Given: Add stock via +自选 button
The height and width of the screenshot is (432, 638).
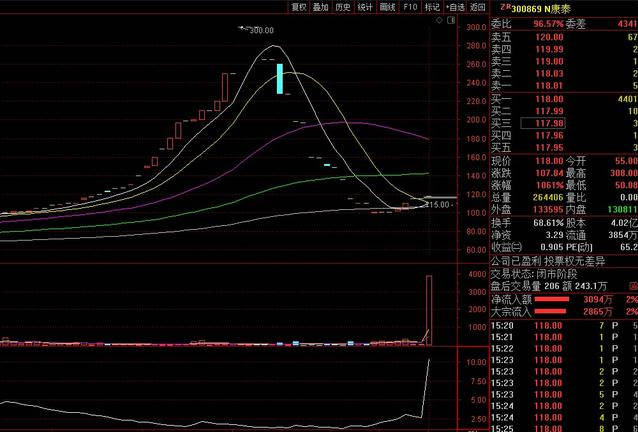Looking at the screenshot, I should click(455, 7).
